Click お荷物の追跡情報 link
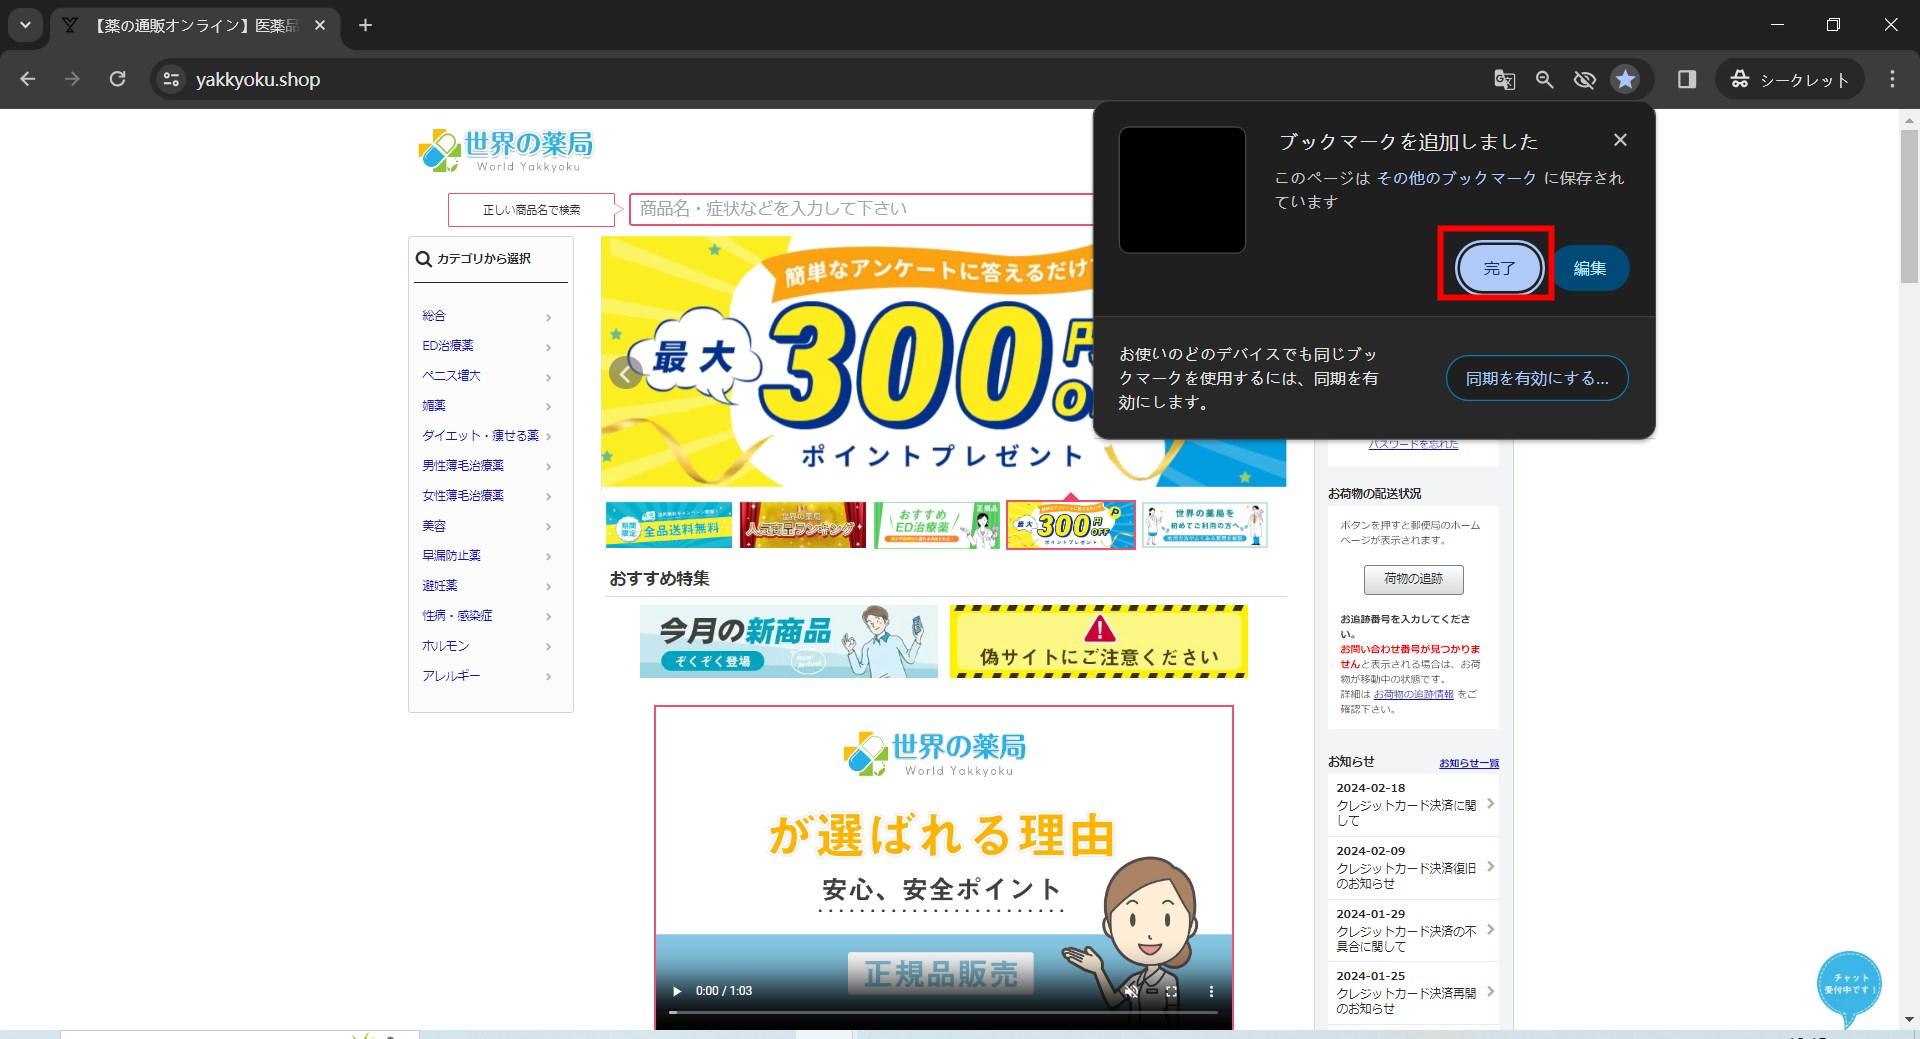The height and width of the screenshot is (1039, 1920). (1413, 694)
